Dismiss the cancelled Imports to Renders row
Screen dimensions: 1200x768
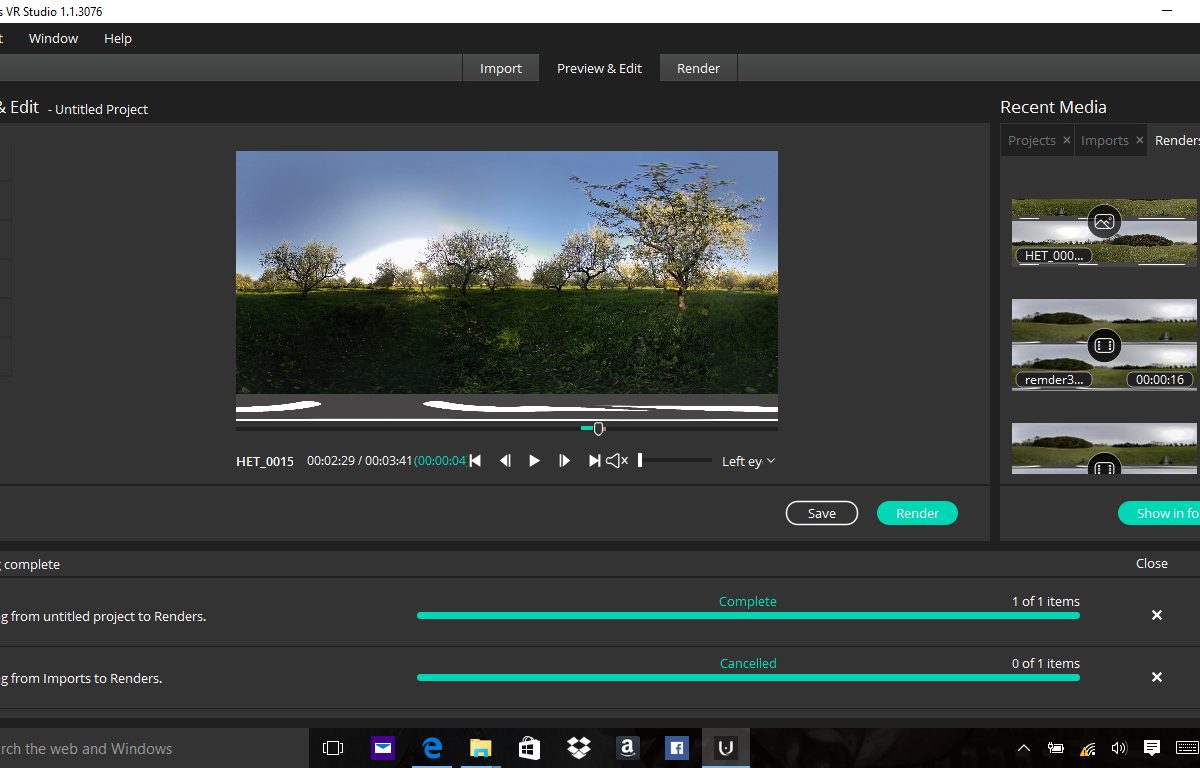click(x=1157, y=677)
